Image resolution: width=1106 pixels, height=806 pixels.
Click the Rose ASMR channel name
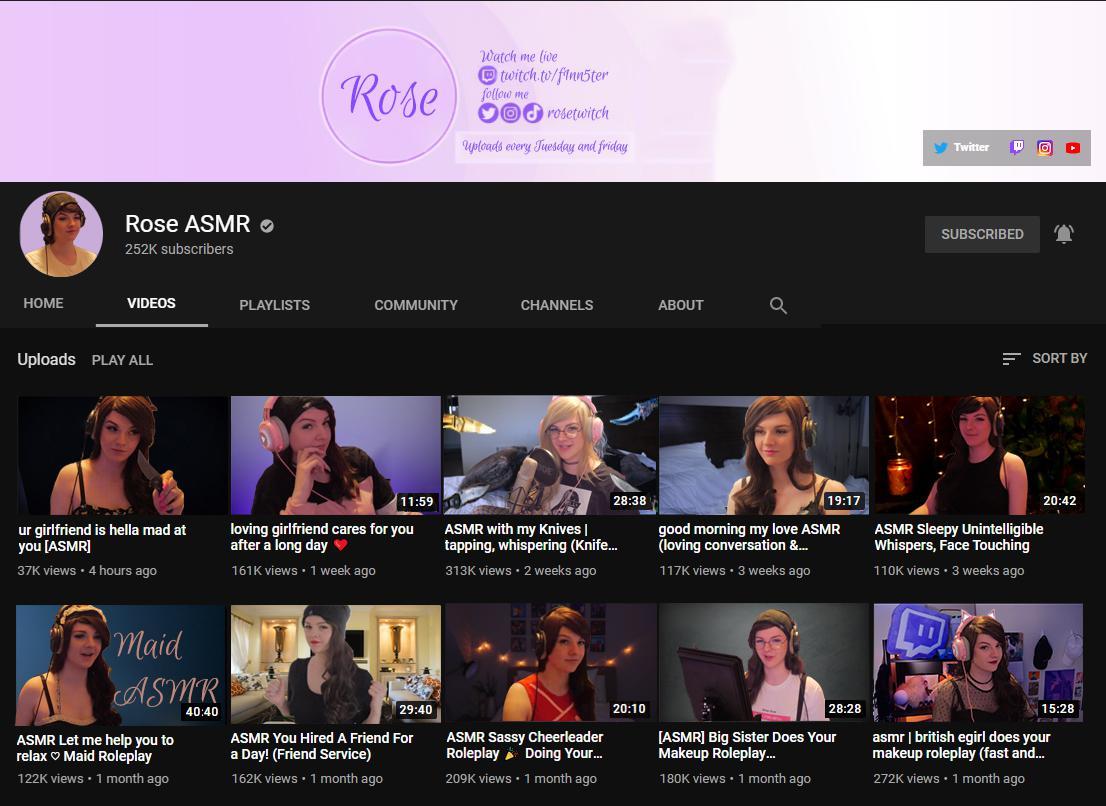[x=187, y=224]
